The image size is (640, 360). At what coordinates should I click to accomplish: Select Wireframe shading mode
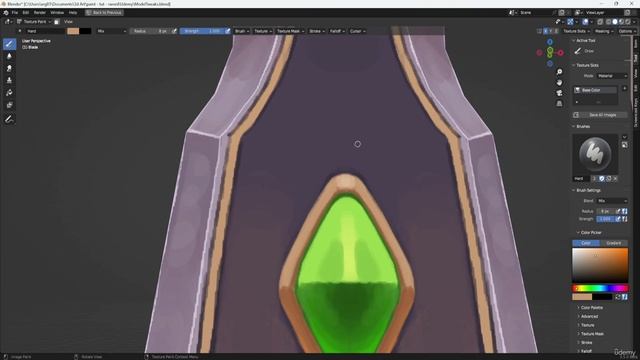pos(609,22)
